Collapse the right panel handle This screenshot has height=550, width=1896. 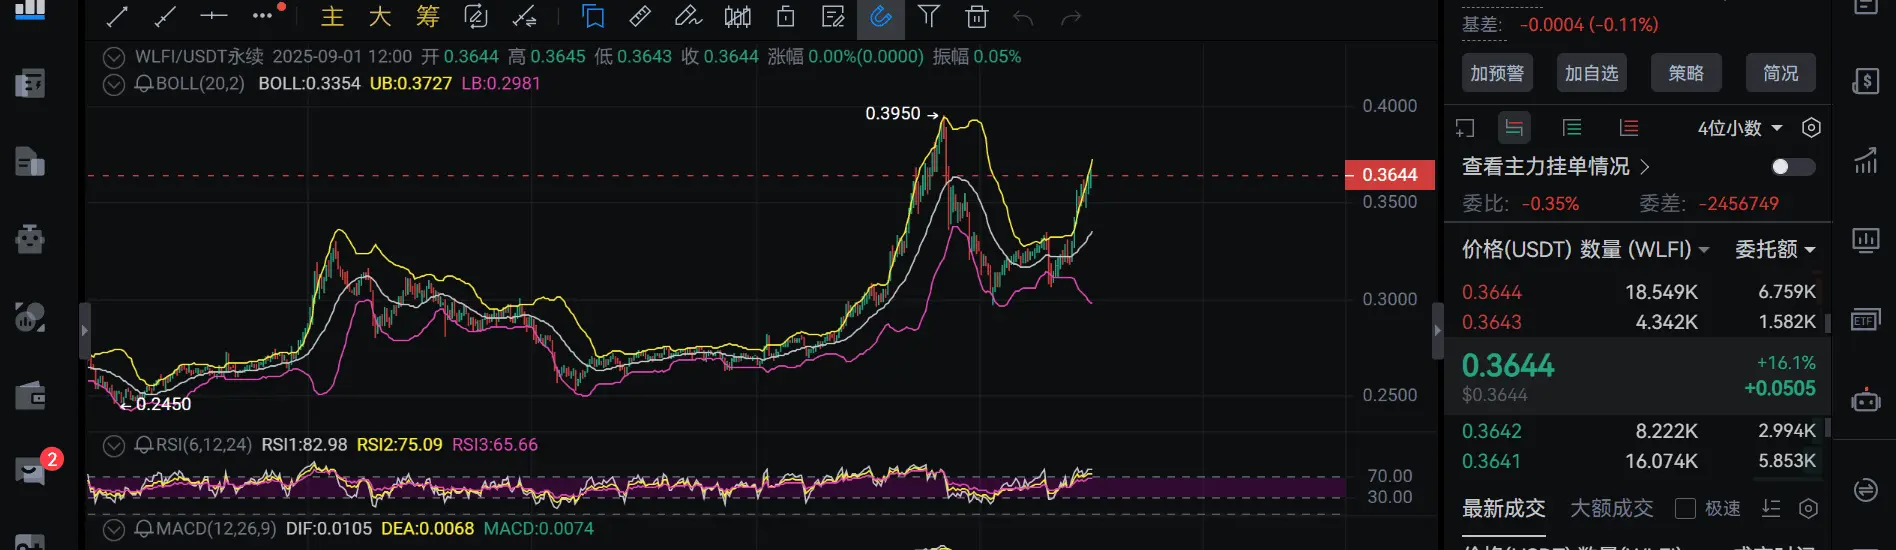tap(1438, 330)
